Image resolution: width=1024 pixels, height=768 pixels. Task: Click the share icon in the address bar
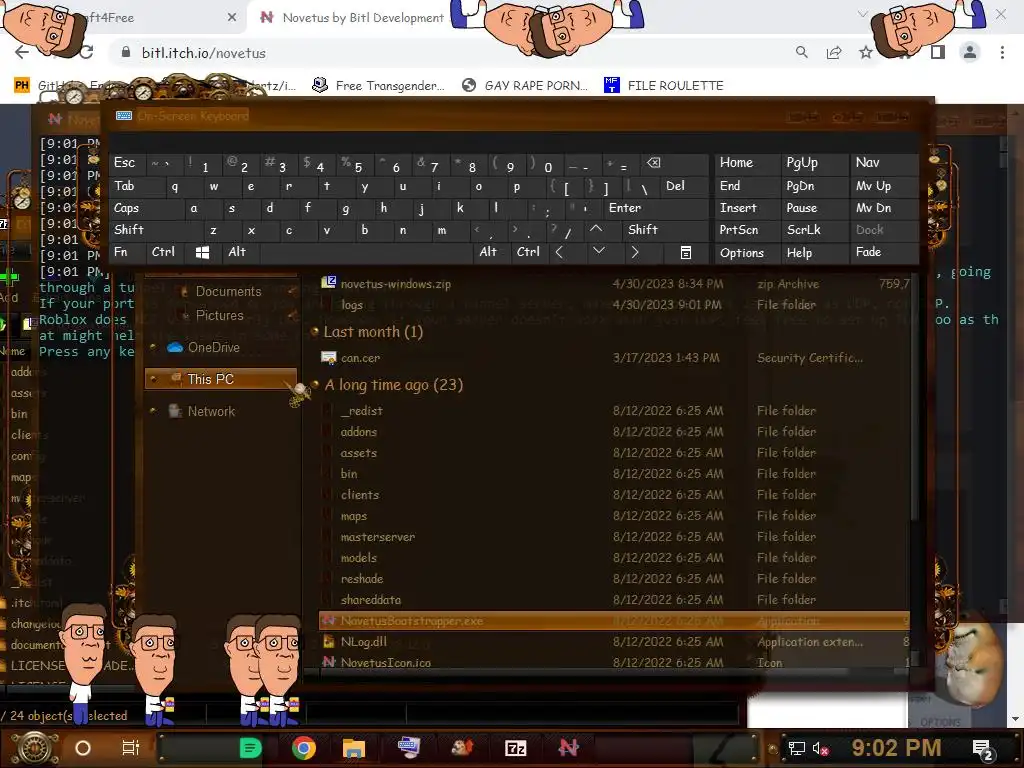834,52
